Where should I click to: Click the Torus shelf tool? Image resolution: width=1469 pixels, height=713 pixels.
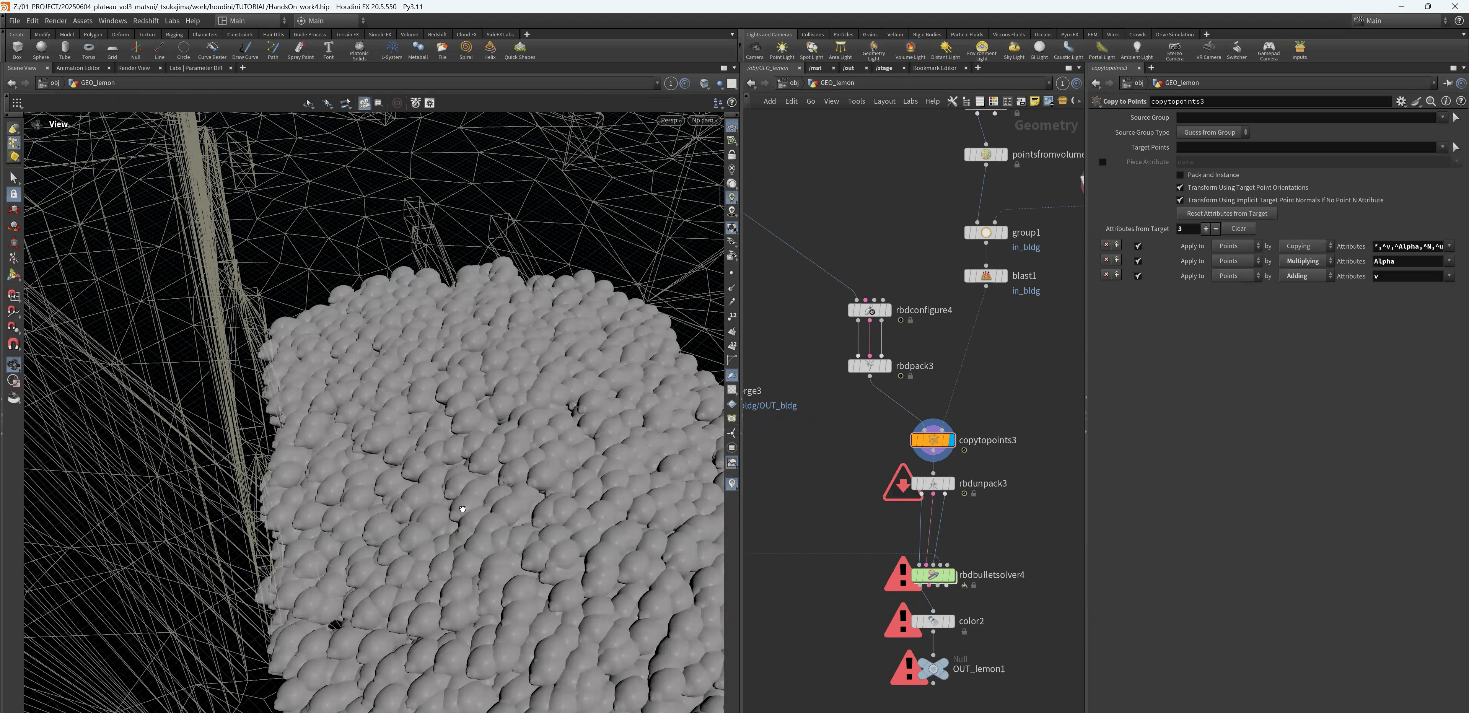(89, 49)
